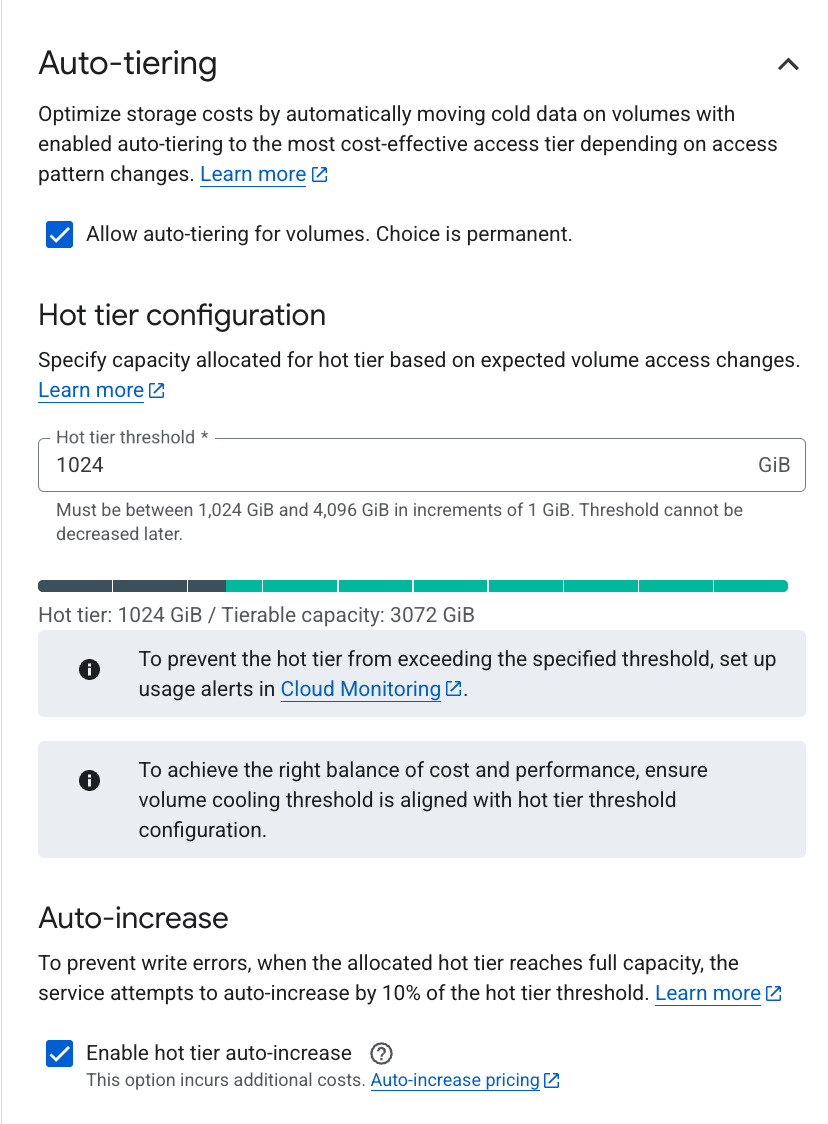Uncheck Allow auto-tiering for volumes checkbox
The width and height of the screenshot is (828, 1124).
point(60,234)
